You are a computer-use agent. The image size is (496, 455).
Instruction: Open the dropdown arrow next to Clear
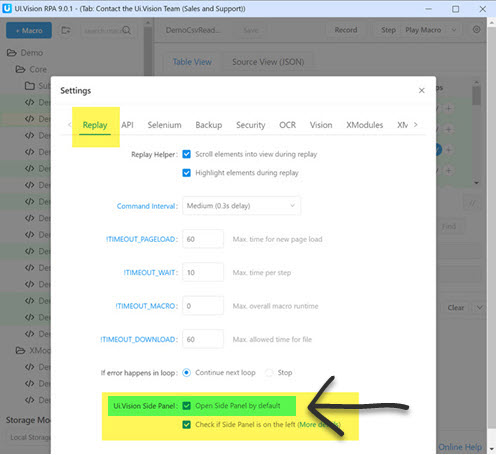click(479, 308)
